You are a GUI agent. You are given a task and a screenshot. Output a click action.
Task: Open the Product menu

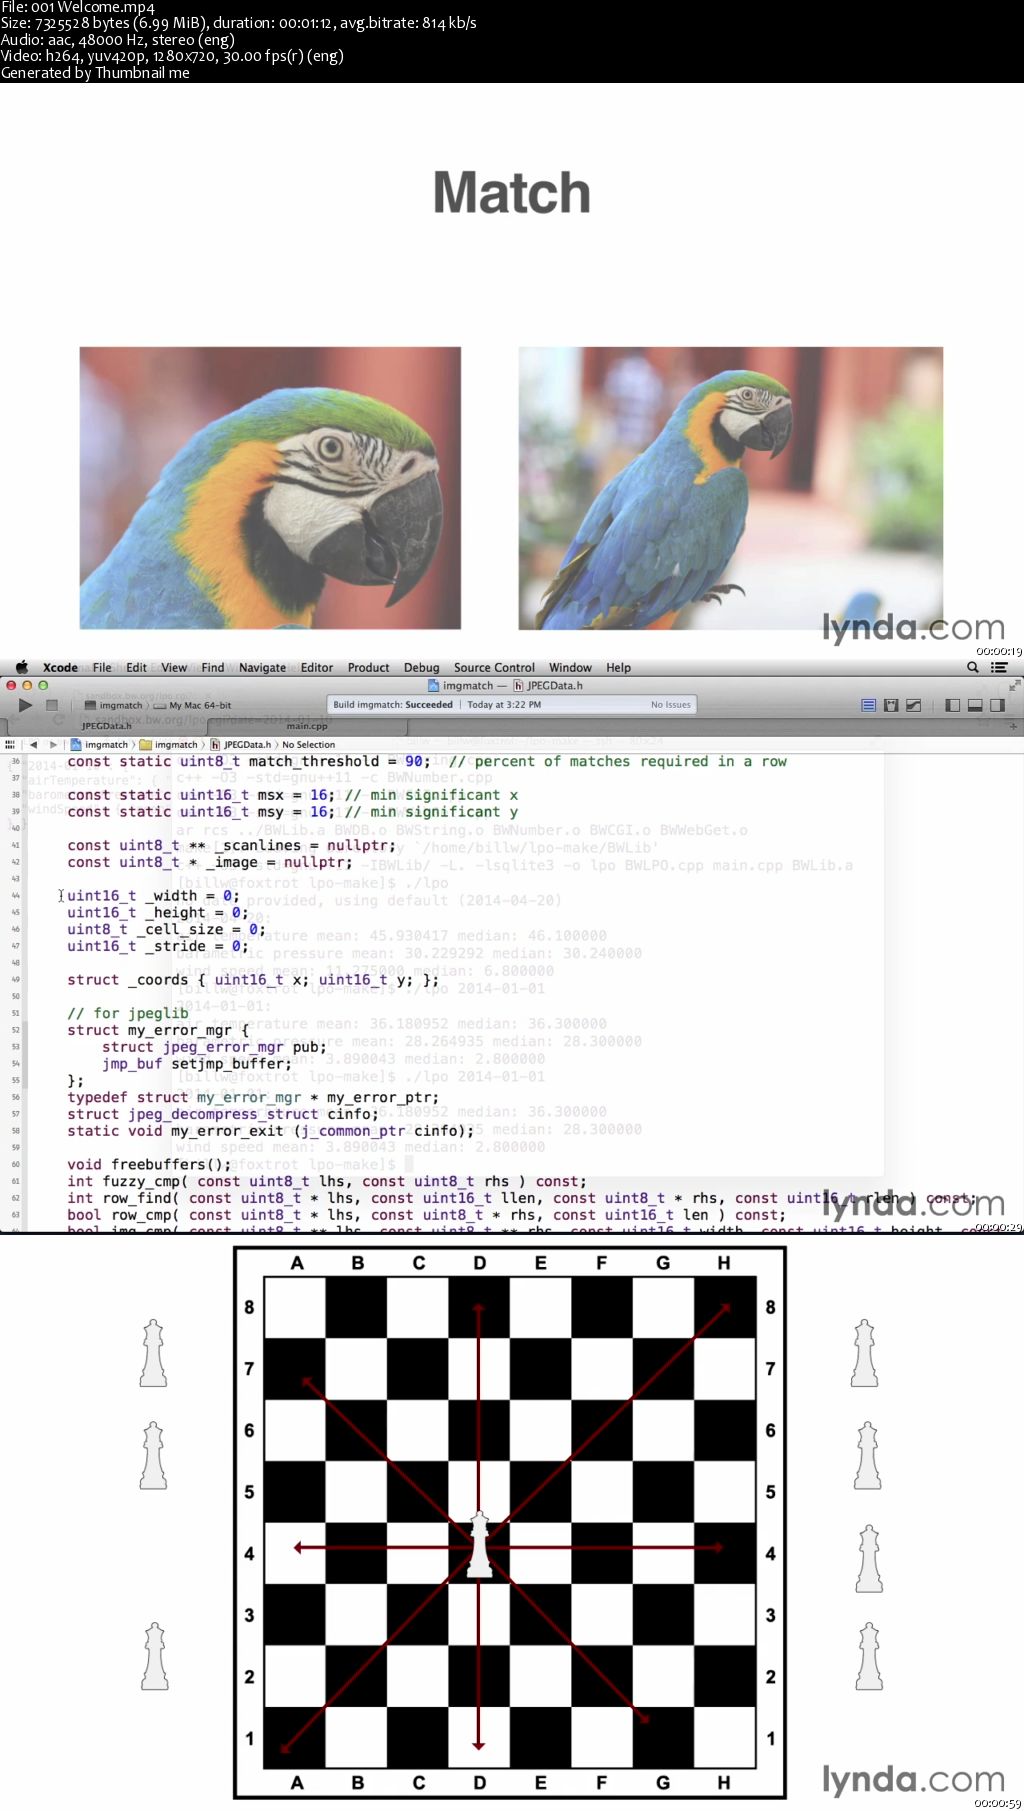[x=368, y=667]
